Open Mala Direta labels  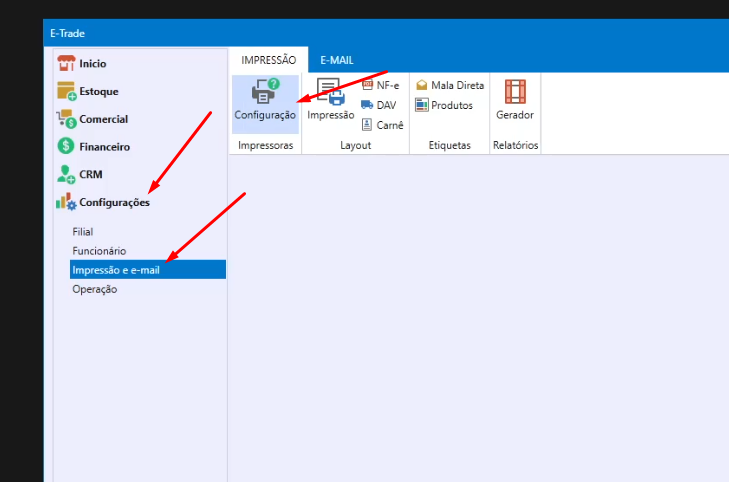tap(450, 86)
